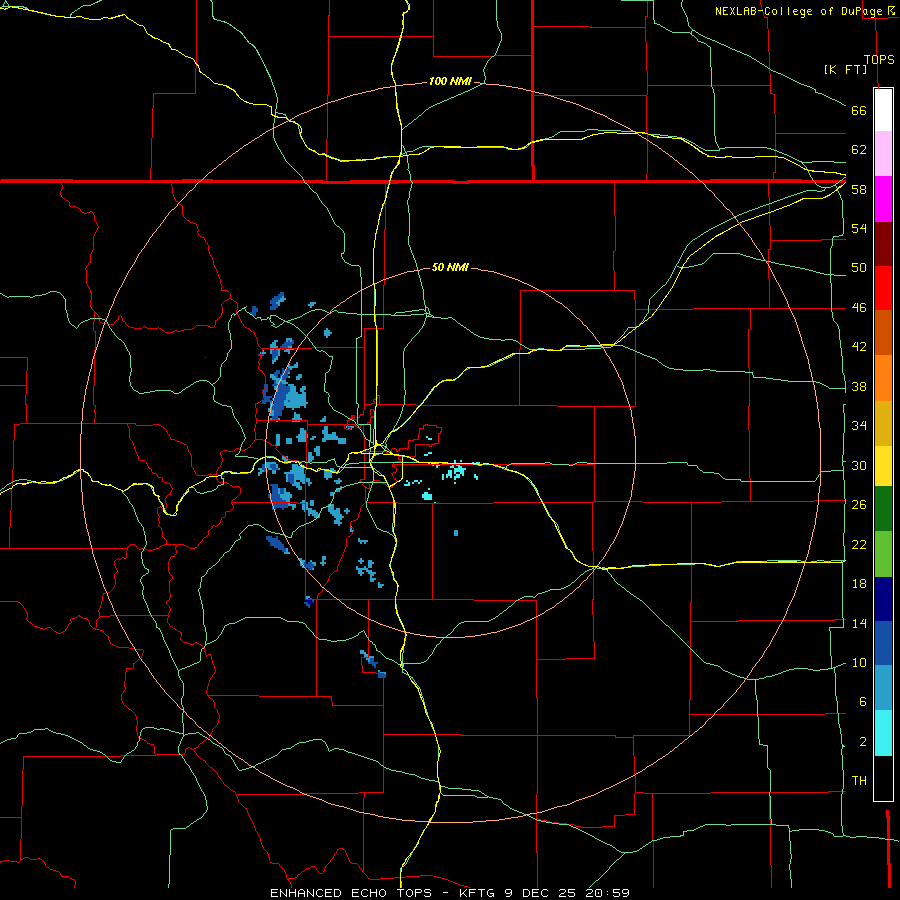Click the '34' scale value
Screen dimensions: 900x900
[x=859, y=426]
